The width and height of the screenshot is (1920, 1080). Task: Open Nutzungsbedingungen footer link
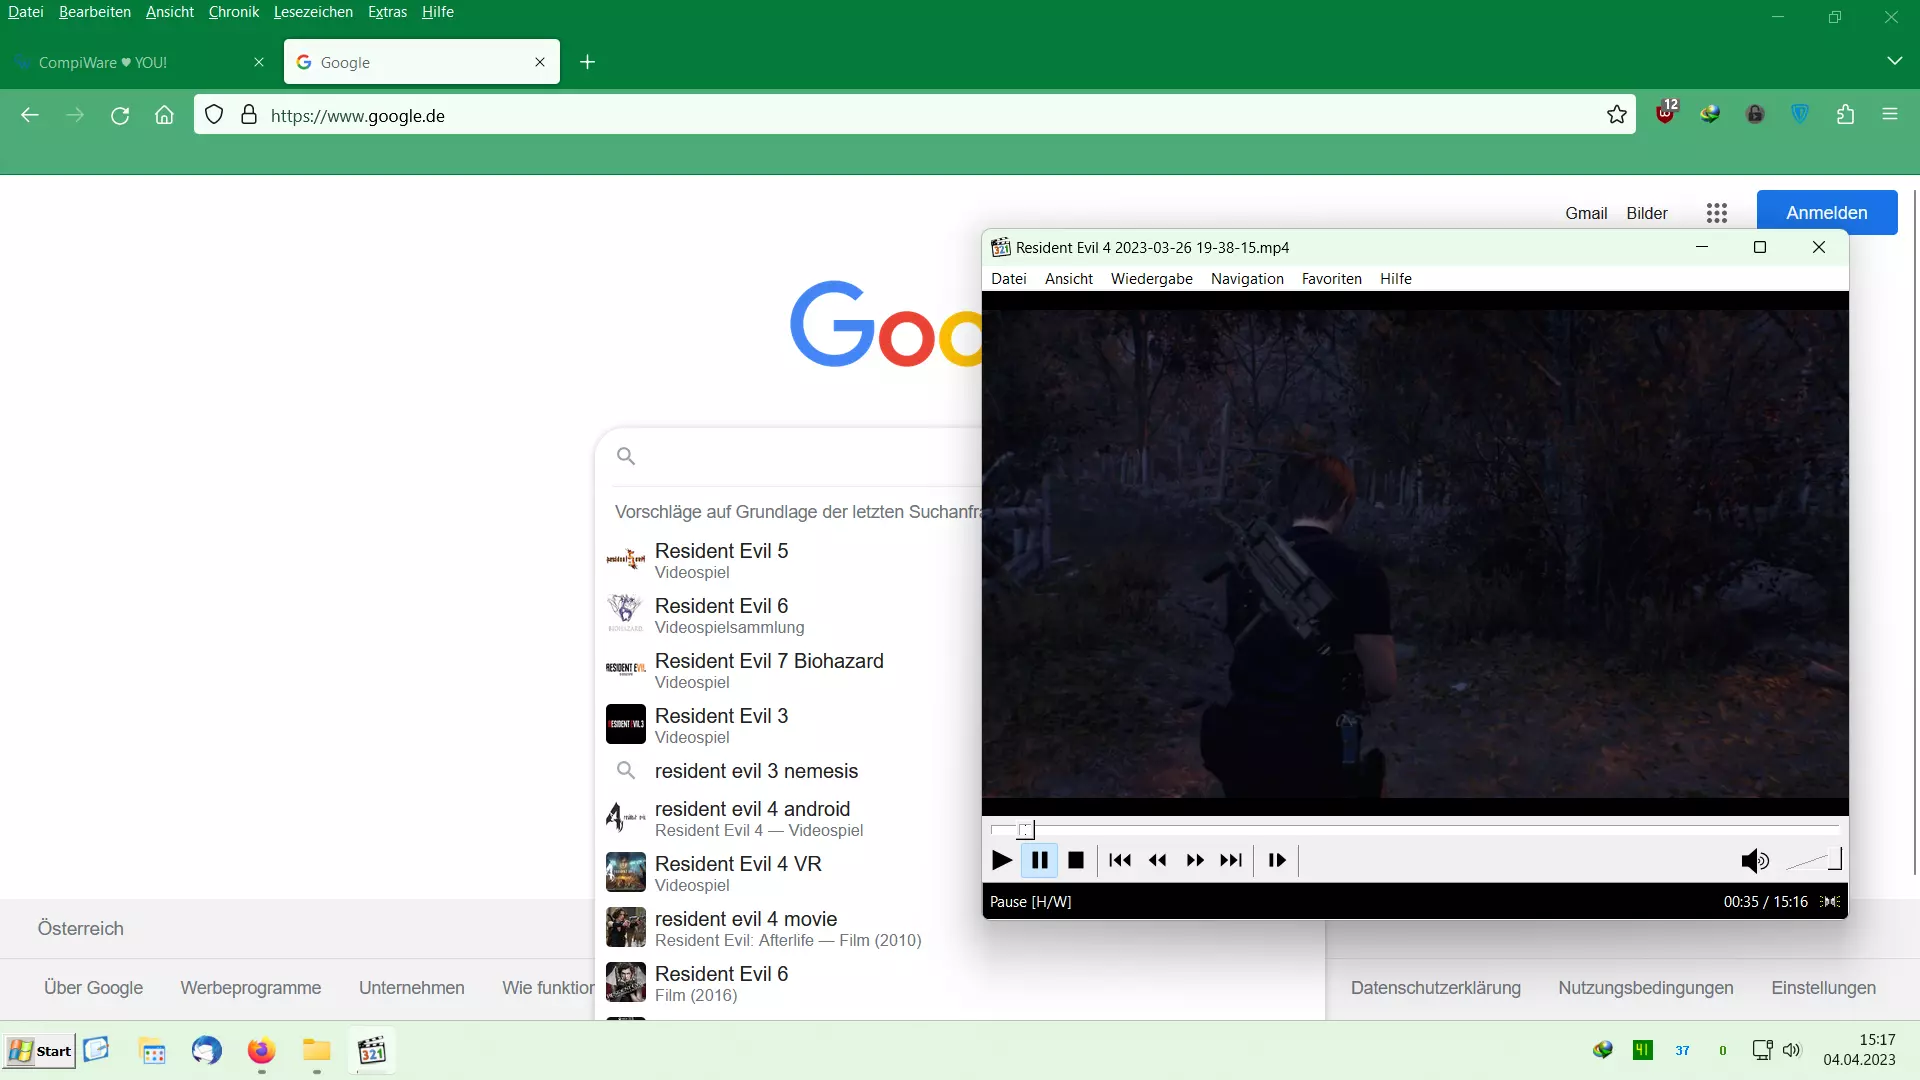pyautogui.click(x=1645, y=988)
